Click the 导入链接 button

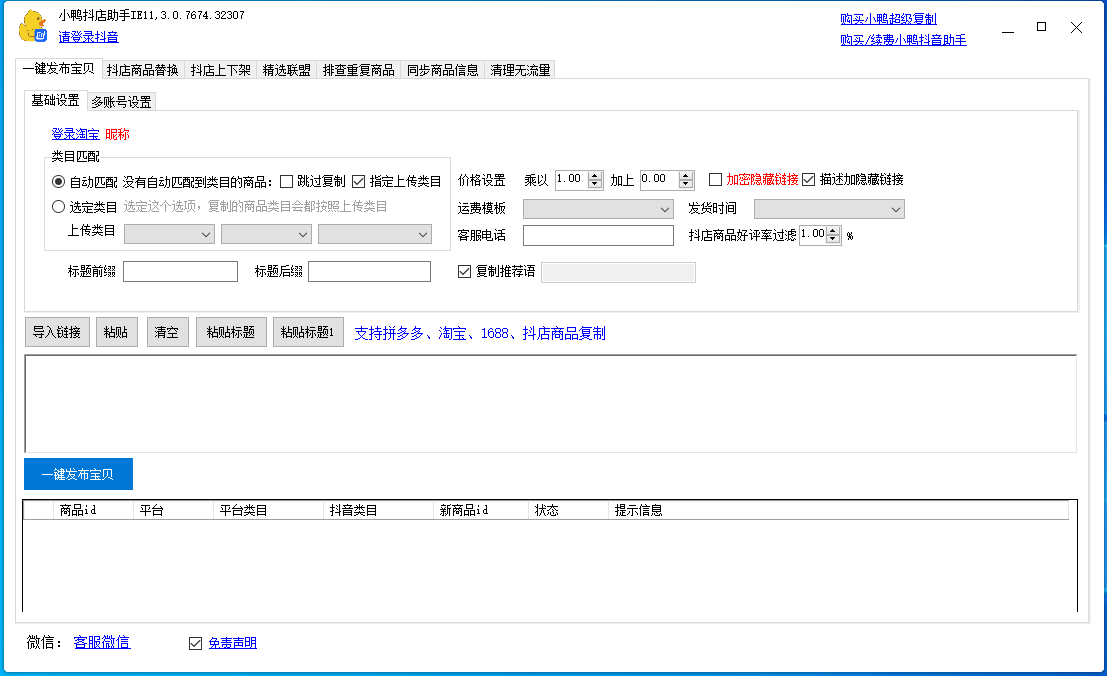coord(57,332)
